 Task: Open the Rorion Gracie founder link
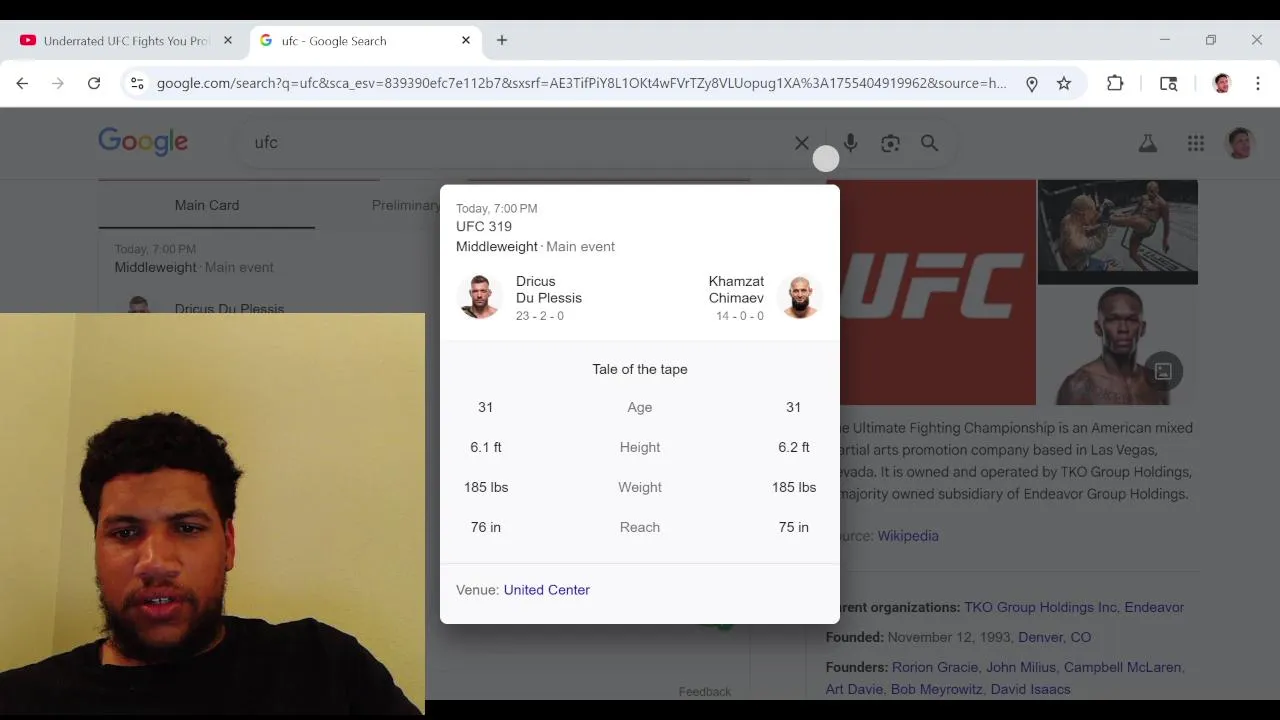[x=935, y=667]
